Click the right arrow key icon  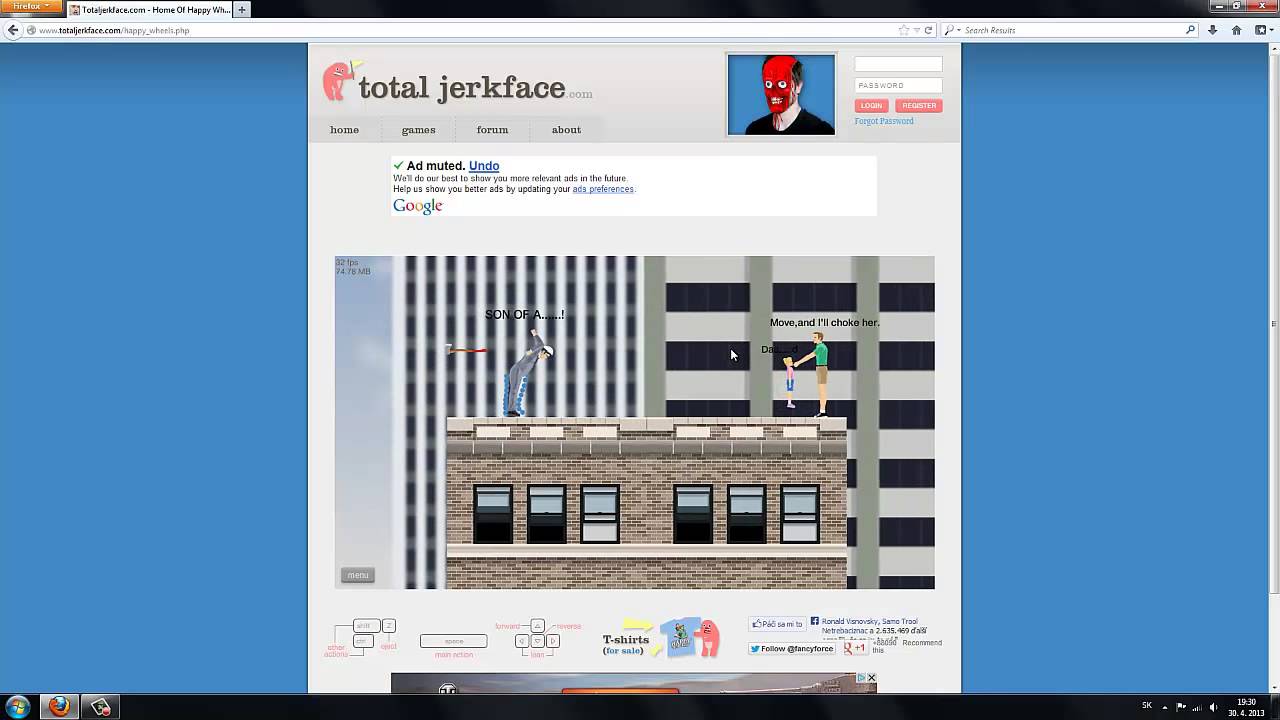pos(553,641)
